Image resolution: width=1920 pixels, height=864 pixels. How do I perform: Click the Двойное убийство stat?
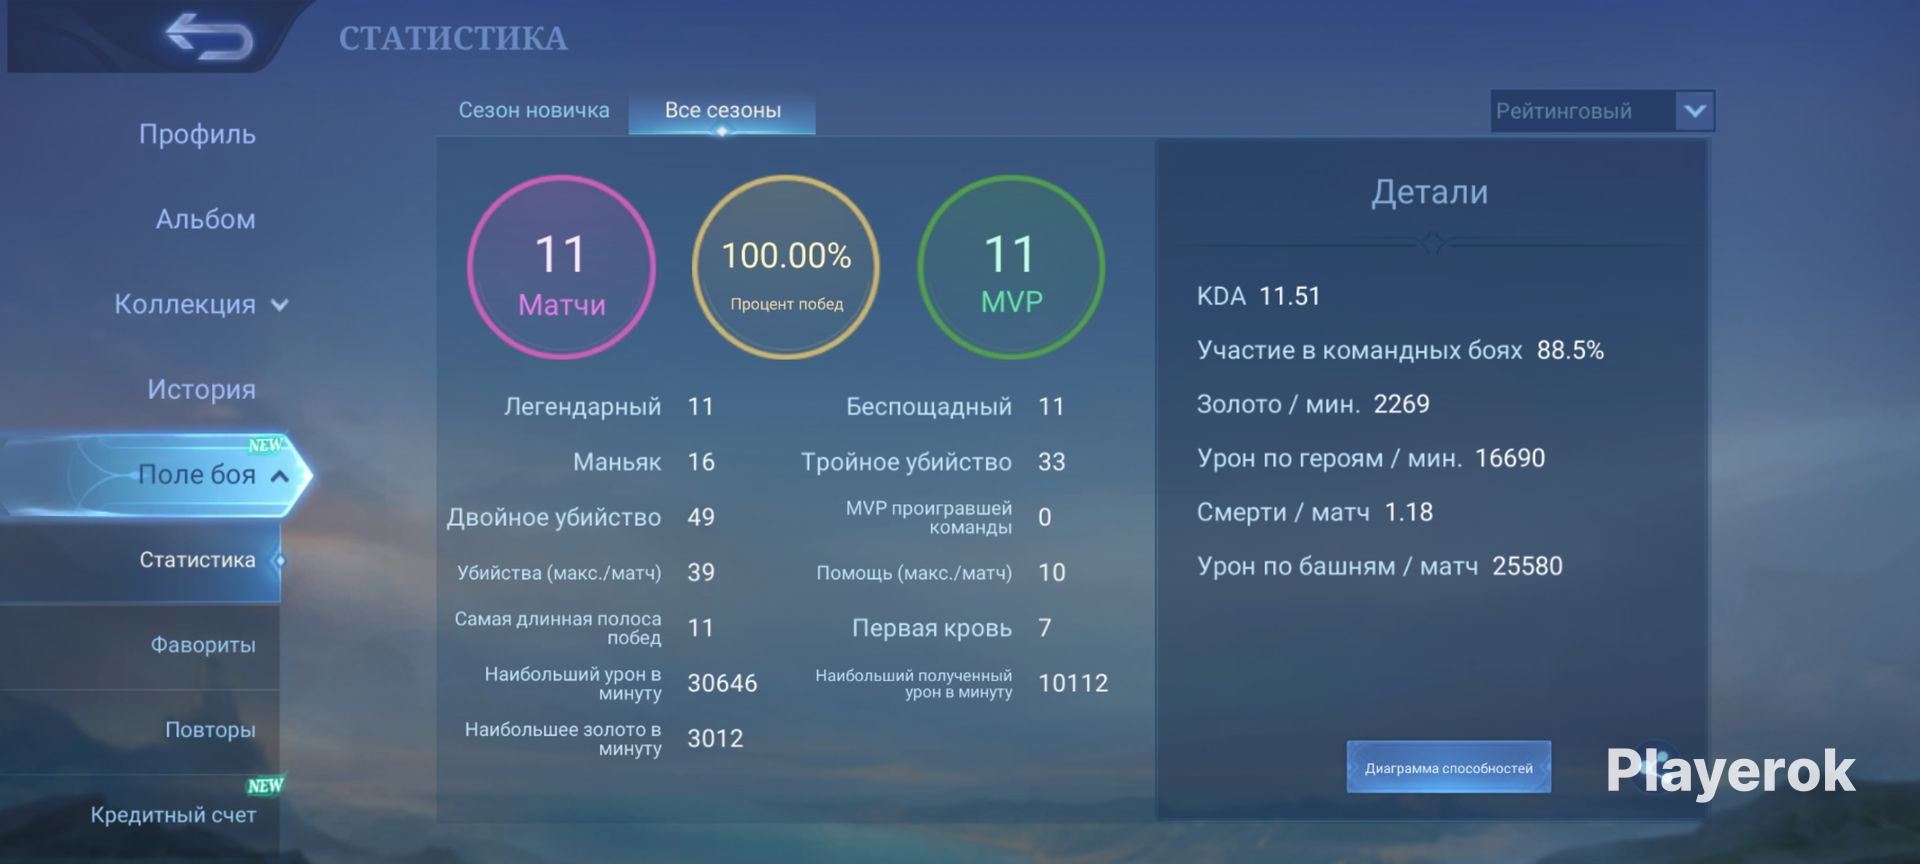(580, 517)
